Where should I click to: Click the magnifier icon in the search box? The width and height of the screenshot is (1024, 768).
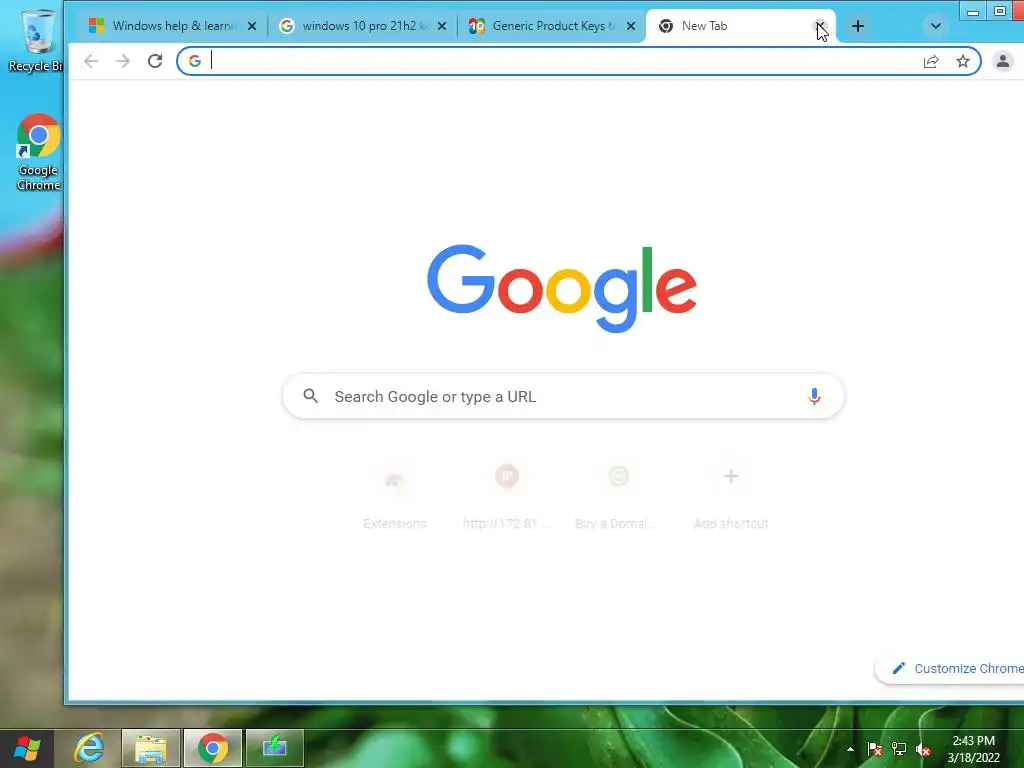pos(311,396)
